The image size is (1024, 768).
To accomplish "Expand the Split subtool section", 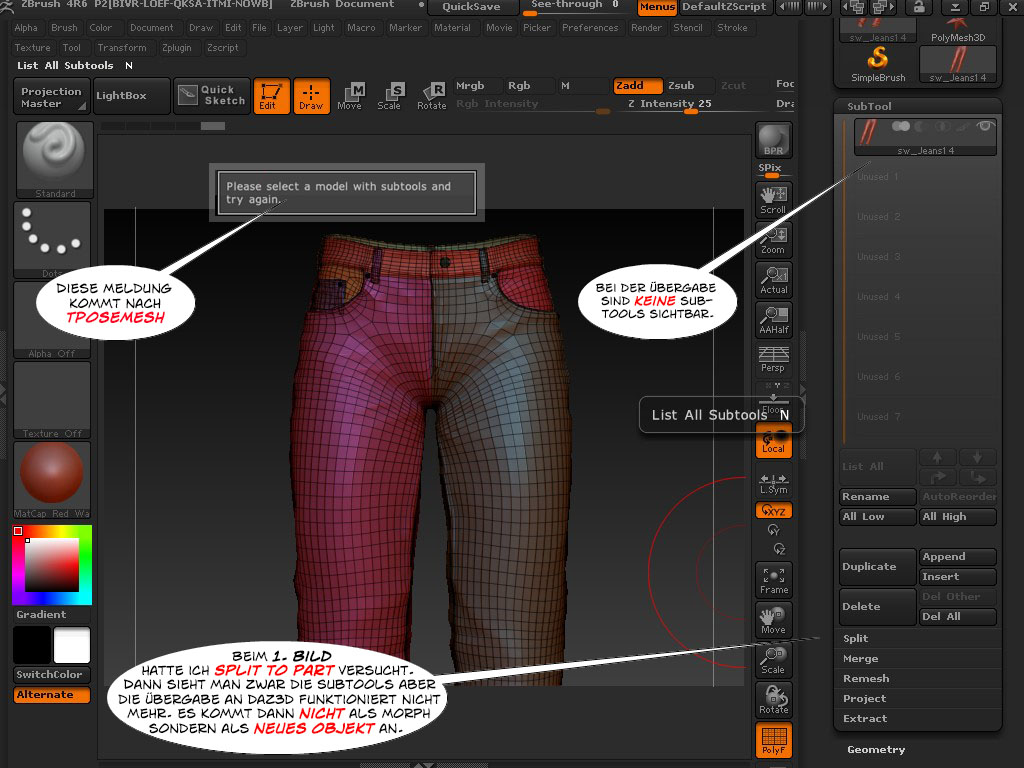I will (856, 638).
